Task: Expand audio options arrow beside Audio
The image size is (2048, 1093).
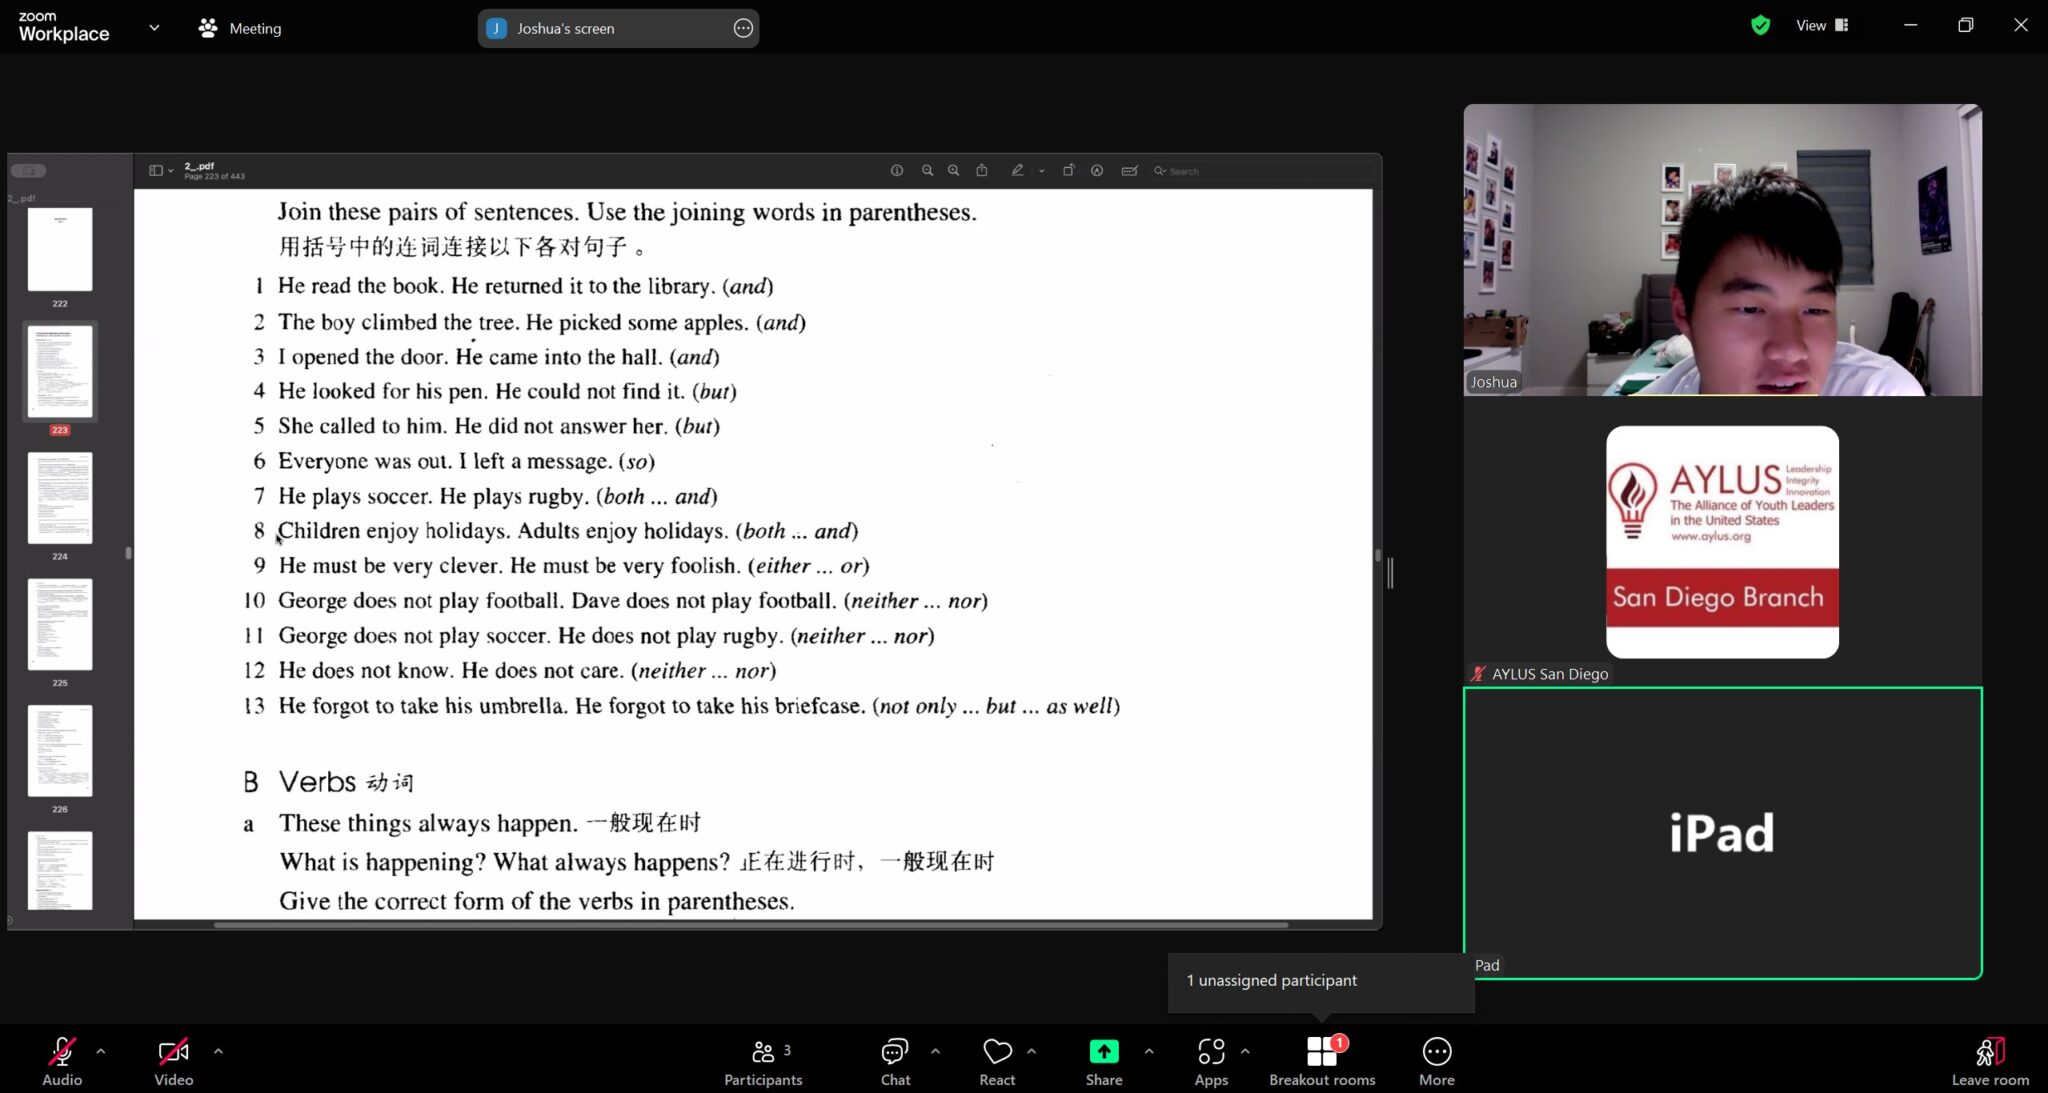Action: 101,1051
